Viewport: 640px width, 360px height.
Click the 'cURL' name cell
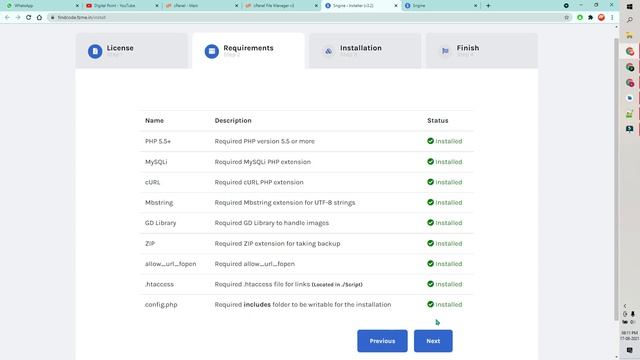point(153,182)
